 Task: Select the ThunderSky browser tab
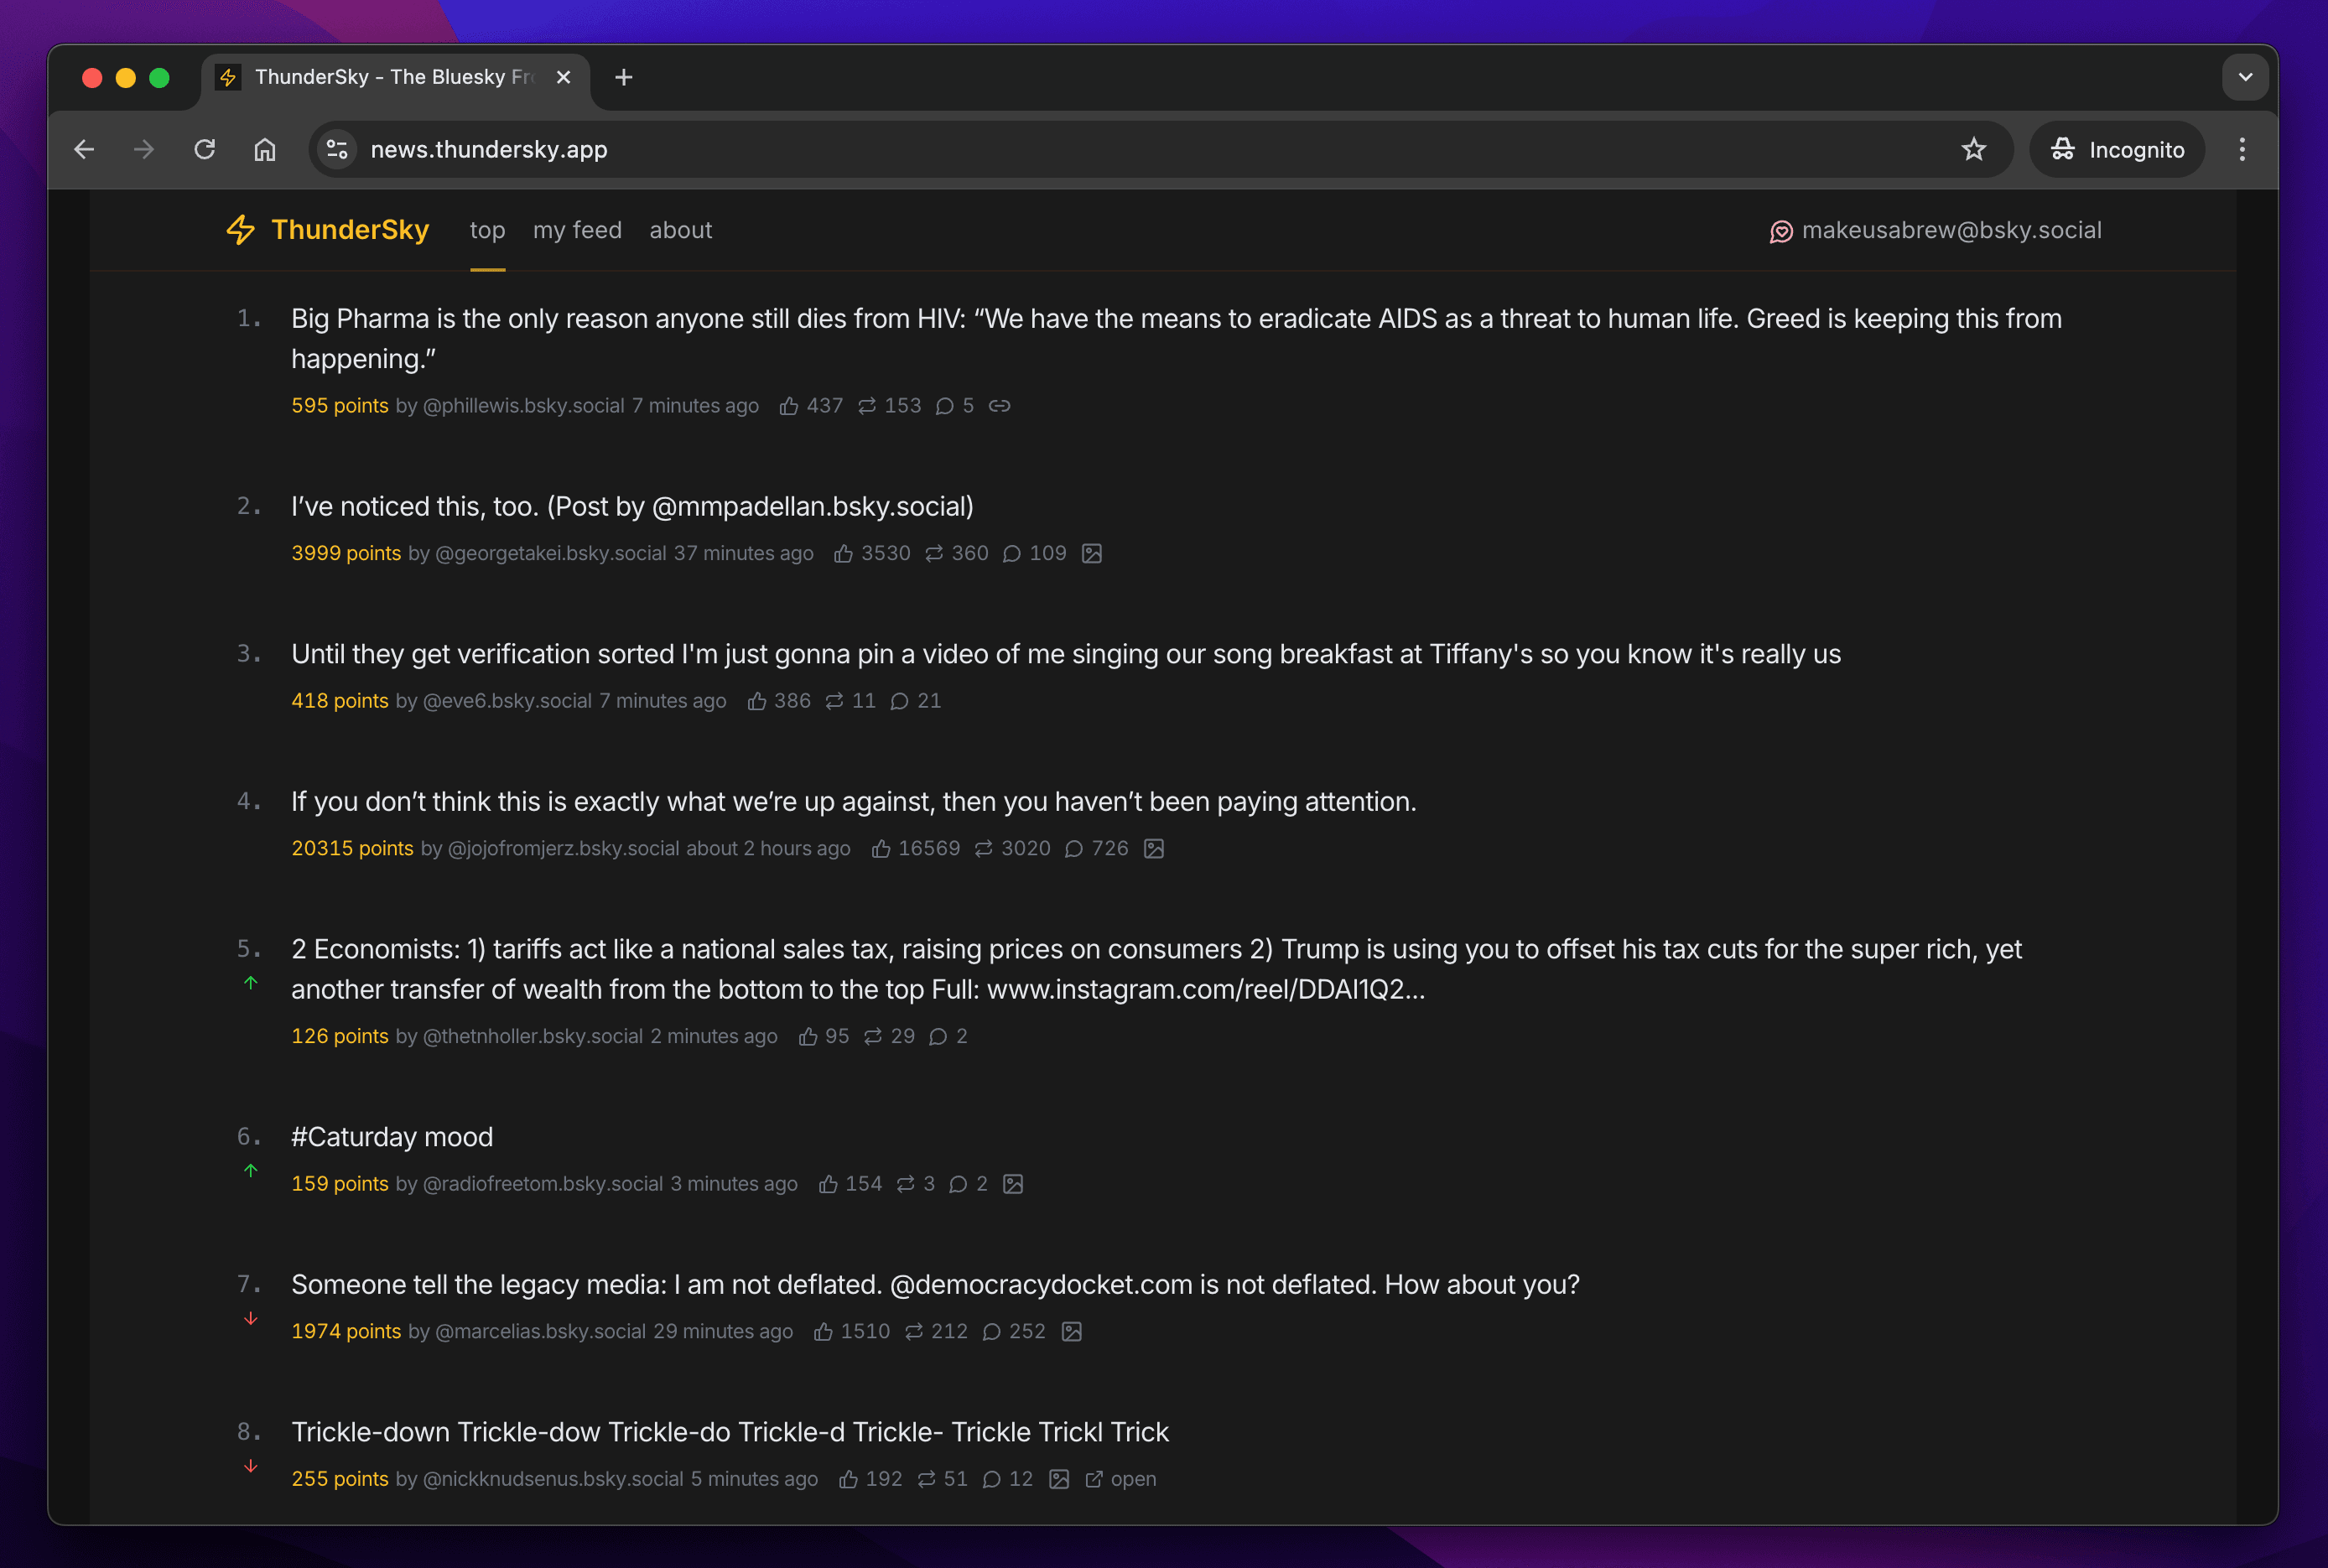pyautogui.click(x=393, y=78)
